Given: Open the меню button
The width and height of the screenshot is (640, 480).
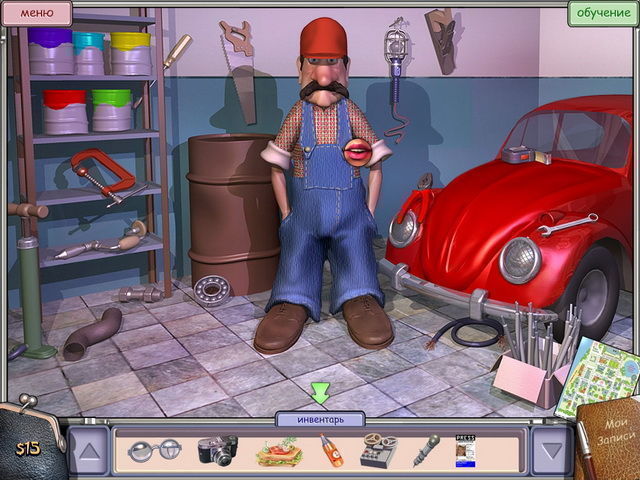Looking at the screenshot, I should click(x=37, y=13).
